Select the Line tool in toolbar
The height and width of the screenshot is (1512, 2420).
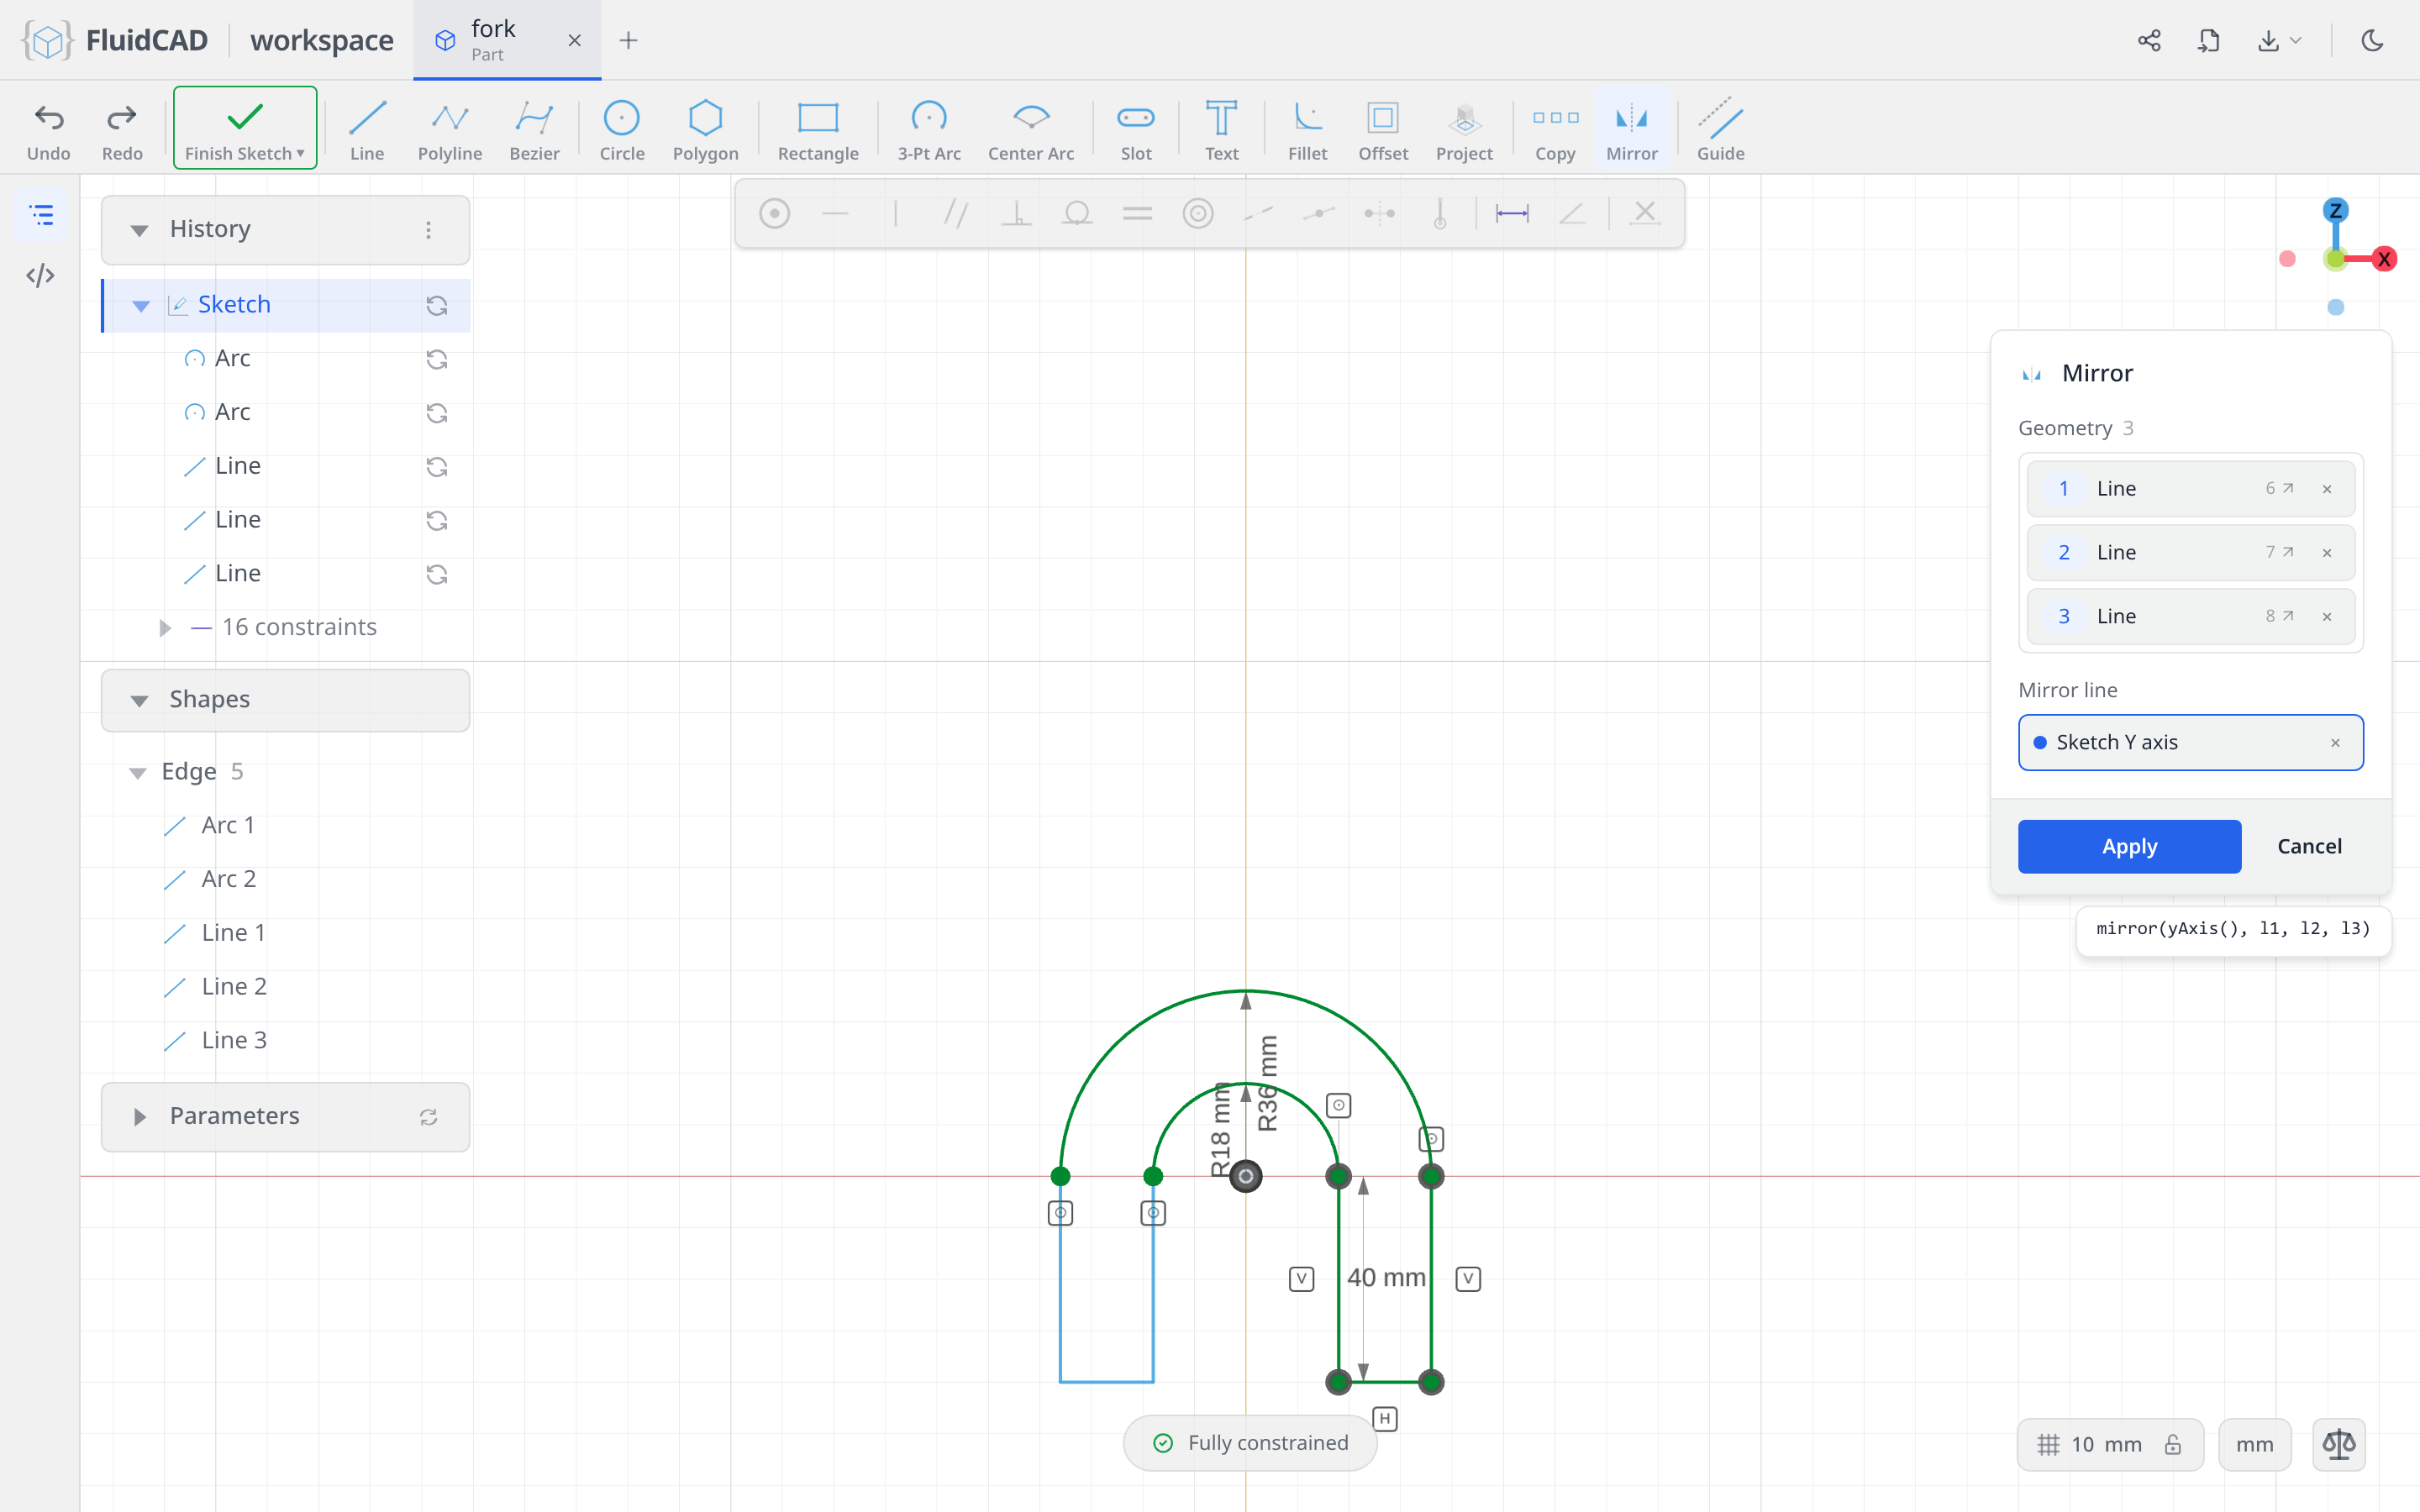click(x=367, y=130)
